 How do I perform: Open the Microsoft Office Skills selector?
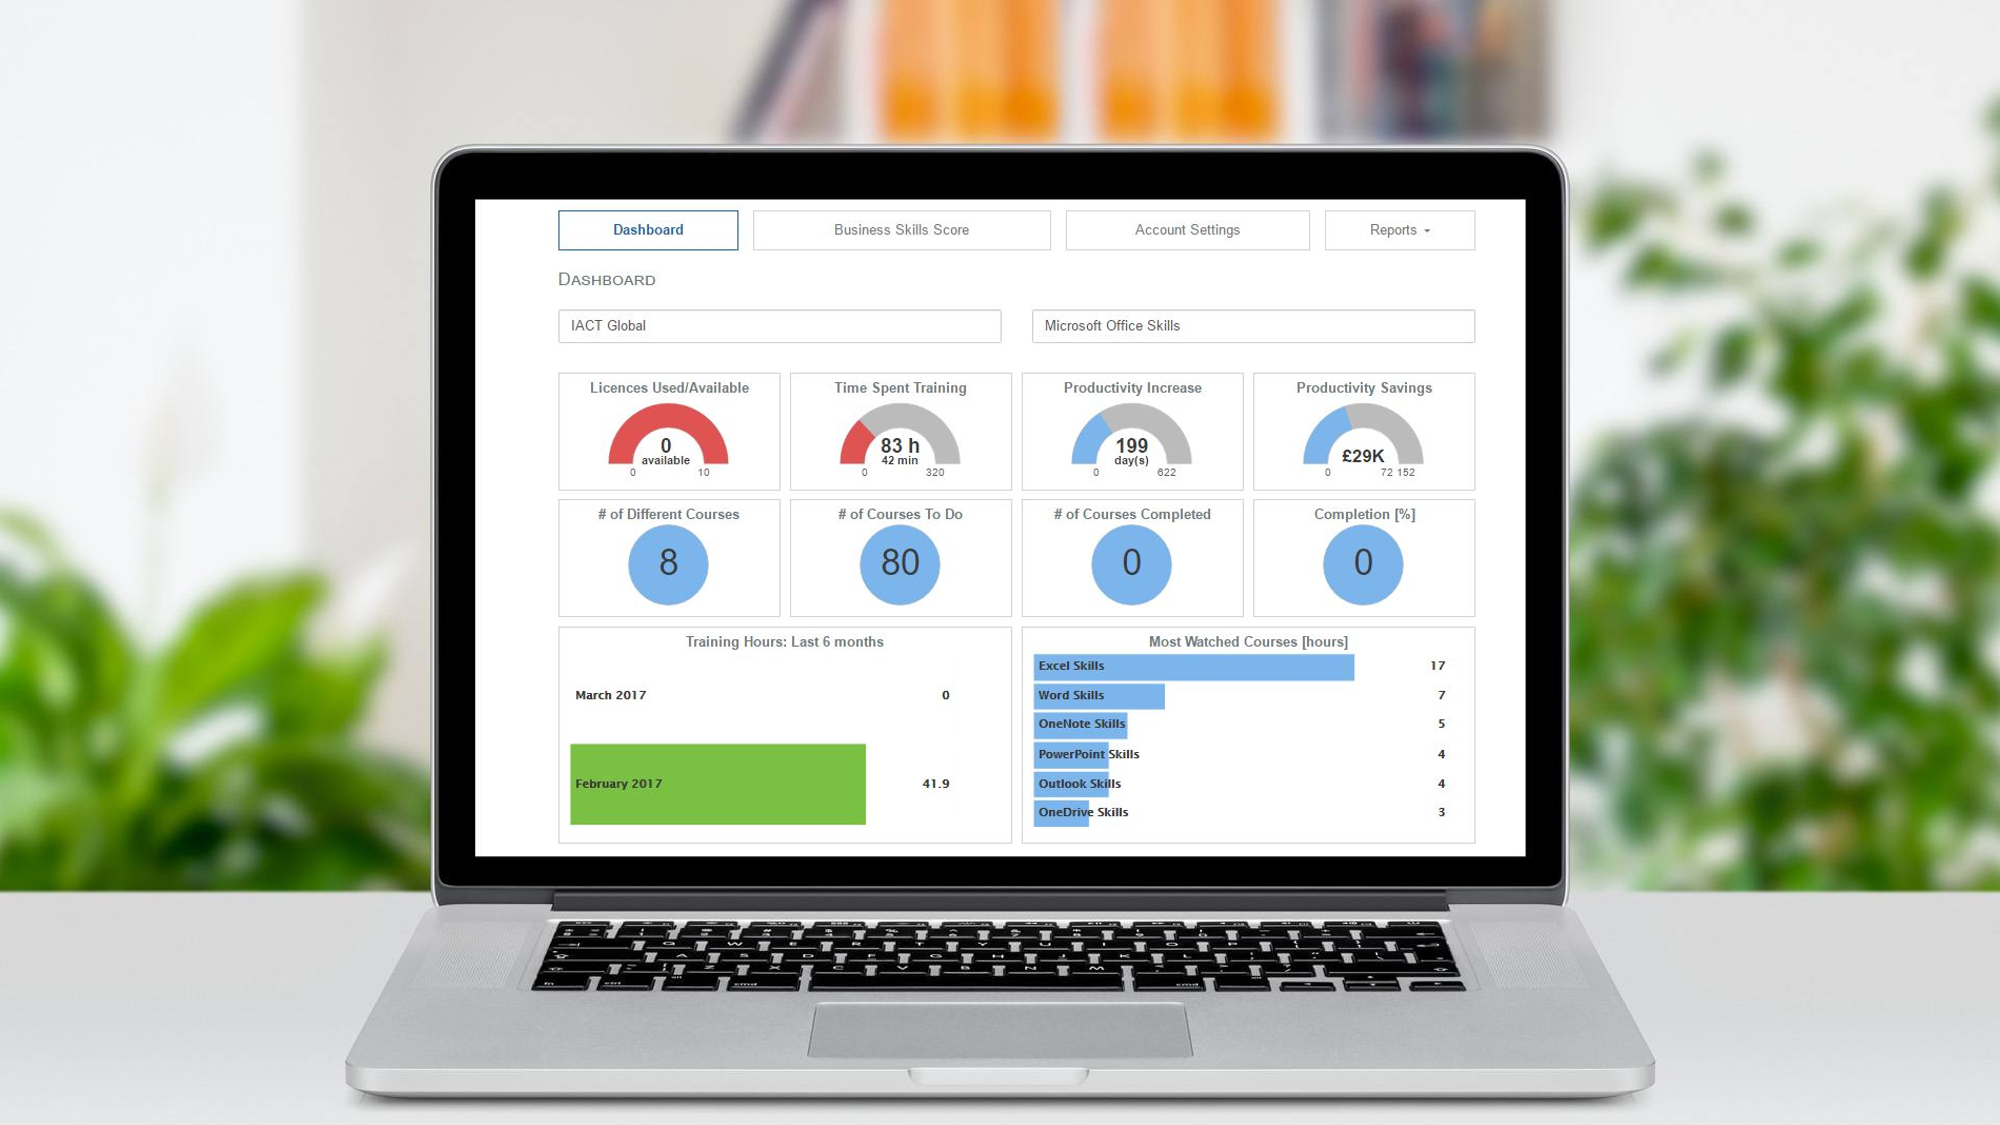coord(1253,326)
